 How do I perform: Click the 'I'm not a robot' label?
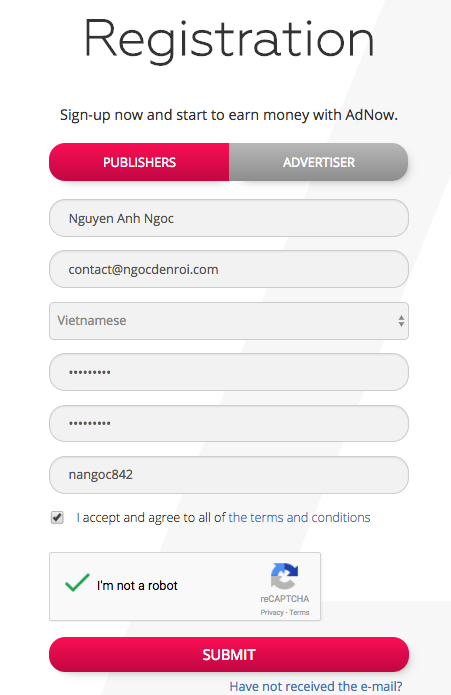point(137,586)
